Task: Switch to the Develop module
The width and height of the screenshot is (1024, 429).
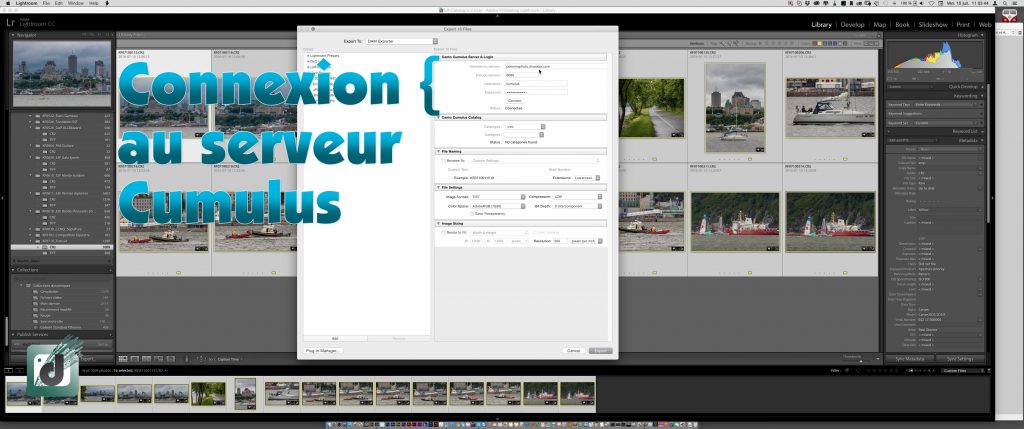Action: pos(852,25)
